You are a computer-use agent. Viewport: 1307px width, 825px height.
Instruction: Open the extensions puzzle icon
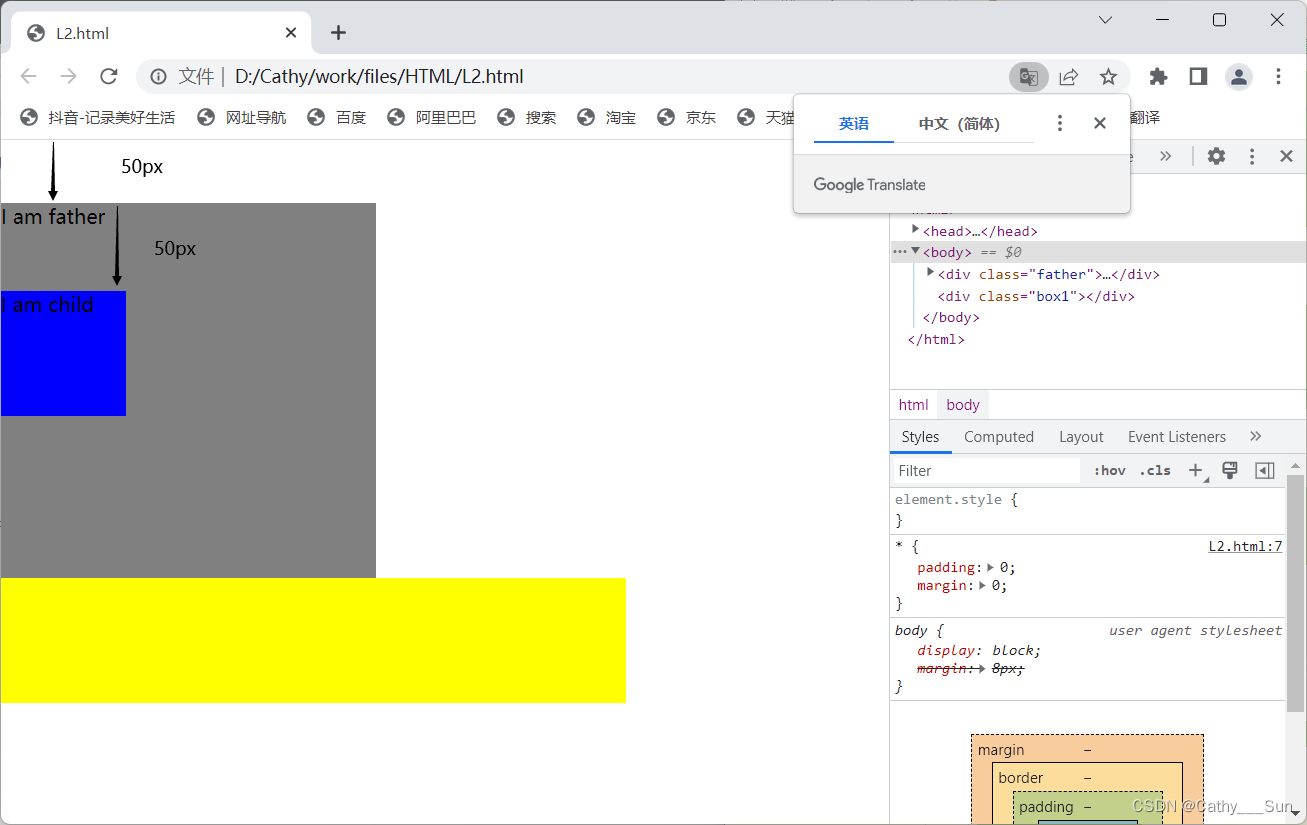point(1158,77)
